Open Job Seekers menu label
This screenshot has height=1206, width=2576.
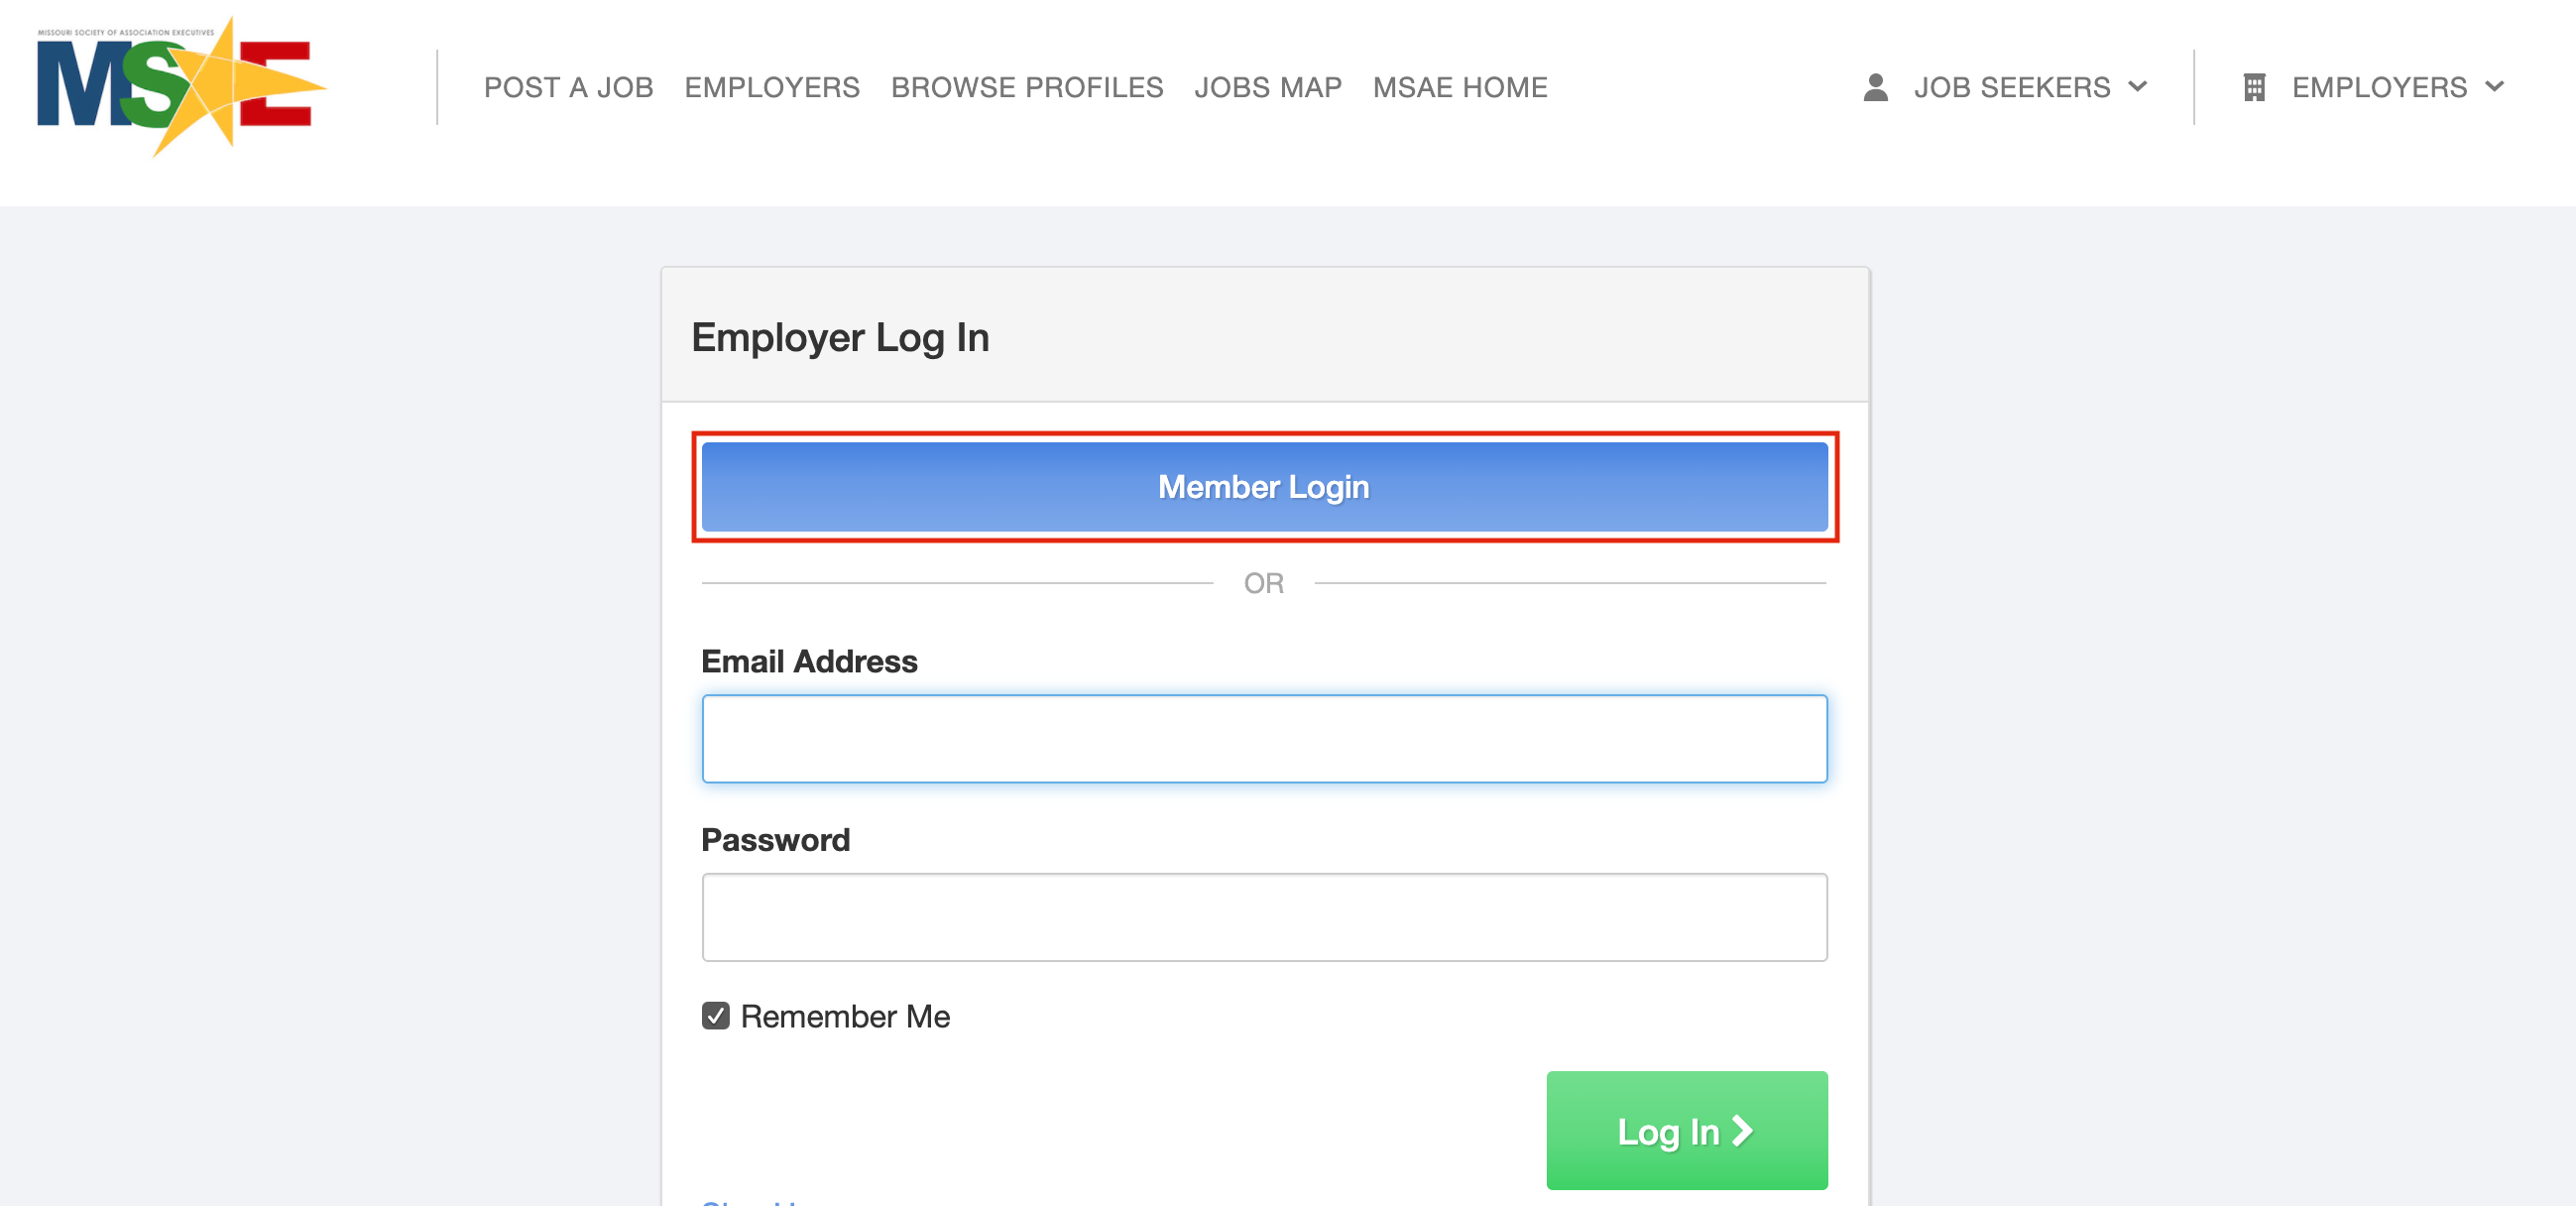tap(2012, 87)
